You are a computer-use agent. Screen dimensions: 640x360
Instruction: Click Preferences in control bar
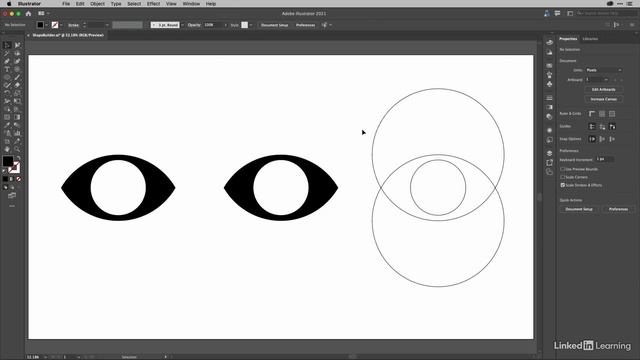[x=305, y=25]
